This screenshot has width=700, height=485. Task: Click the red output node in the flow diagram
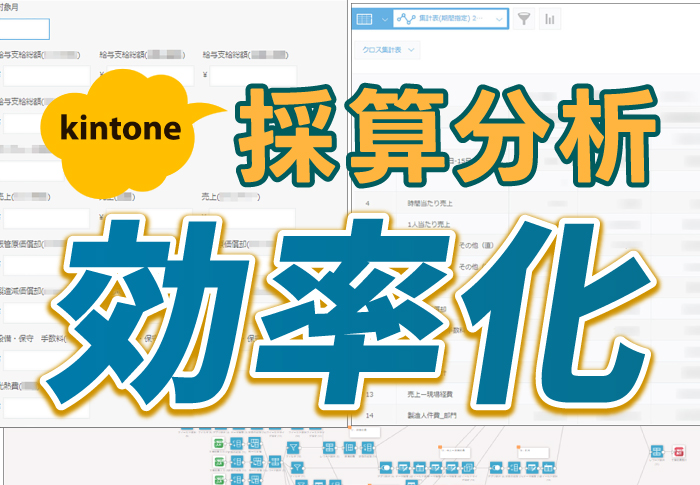679,450
